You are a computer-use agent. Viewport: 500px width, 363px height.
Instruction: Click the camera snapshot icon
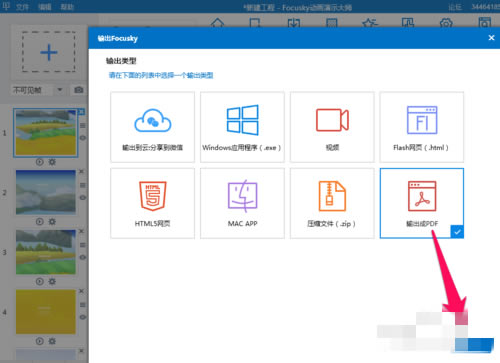pyautogui.click(x=79, y=90)
